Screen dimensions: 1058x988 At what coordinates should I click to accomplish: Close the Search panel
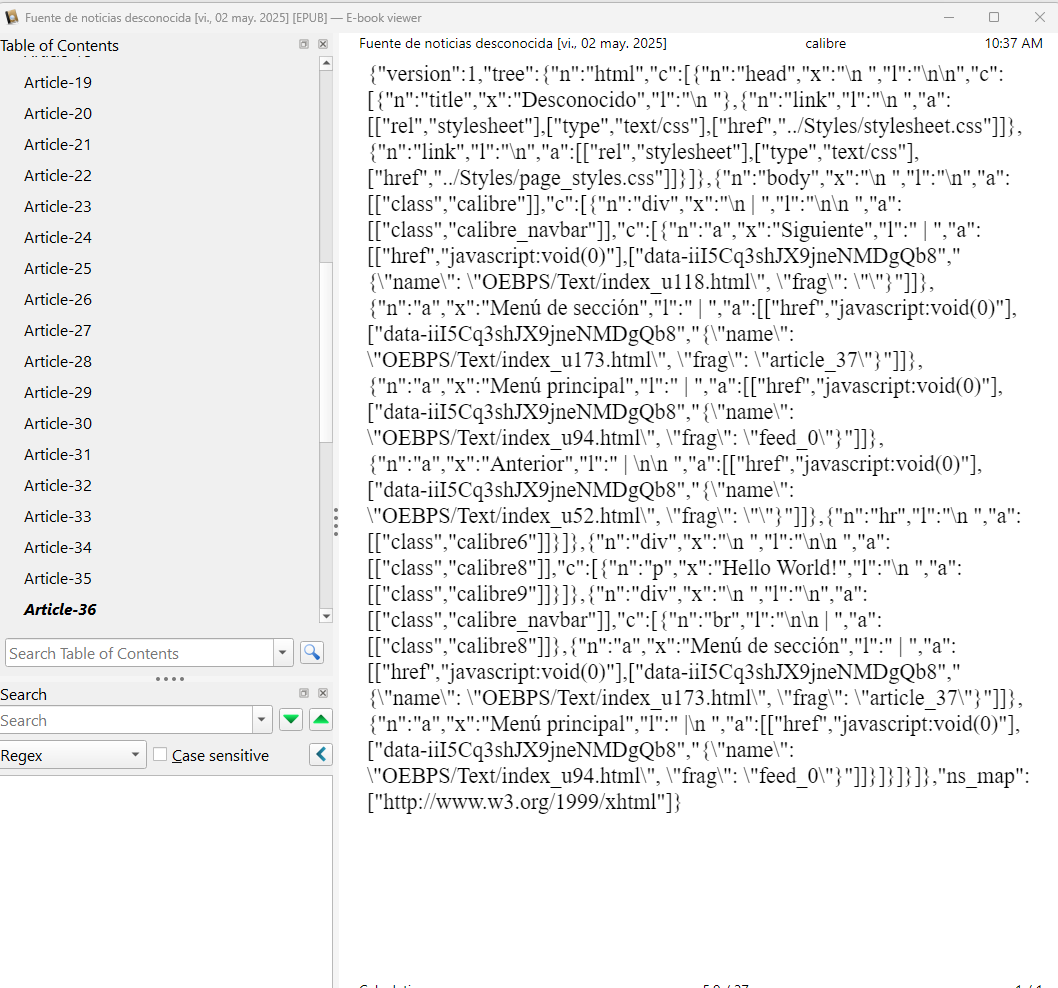click(323, 693)
